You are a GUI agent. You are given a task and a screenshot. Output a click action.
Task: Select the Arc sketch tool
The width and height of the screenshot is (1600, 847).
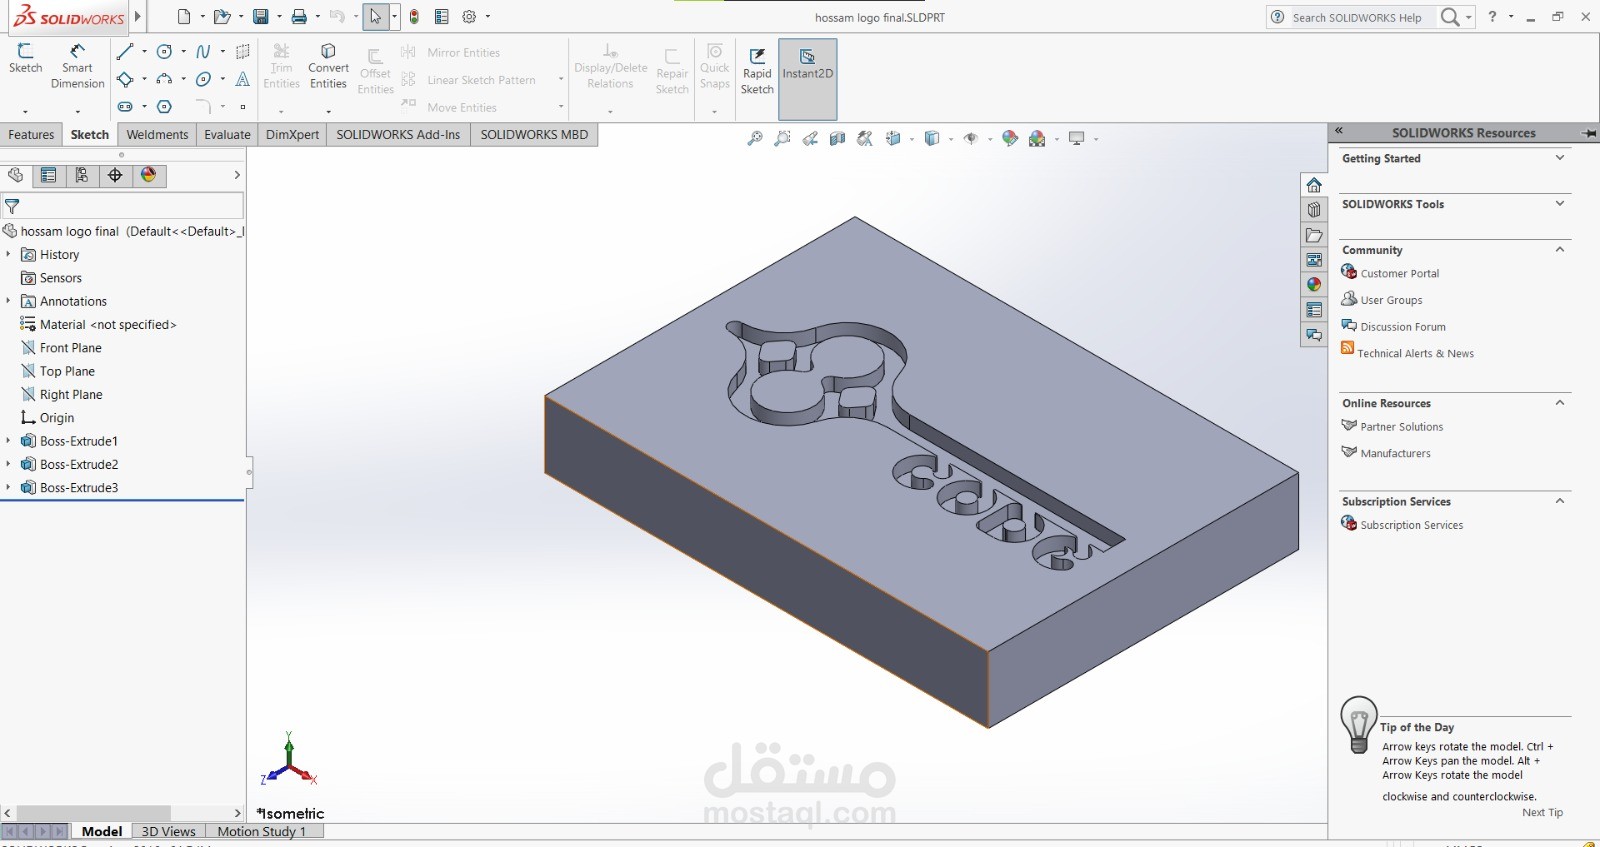tap(165, 79)
